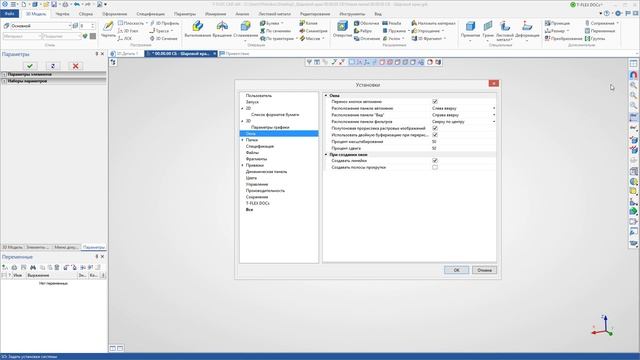Viewport: 640px width, 360px height.
Task: Click the Сглаживание (Blend) tool icon
Action: (x=245, y=27)
